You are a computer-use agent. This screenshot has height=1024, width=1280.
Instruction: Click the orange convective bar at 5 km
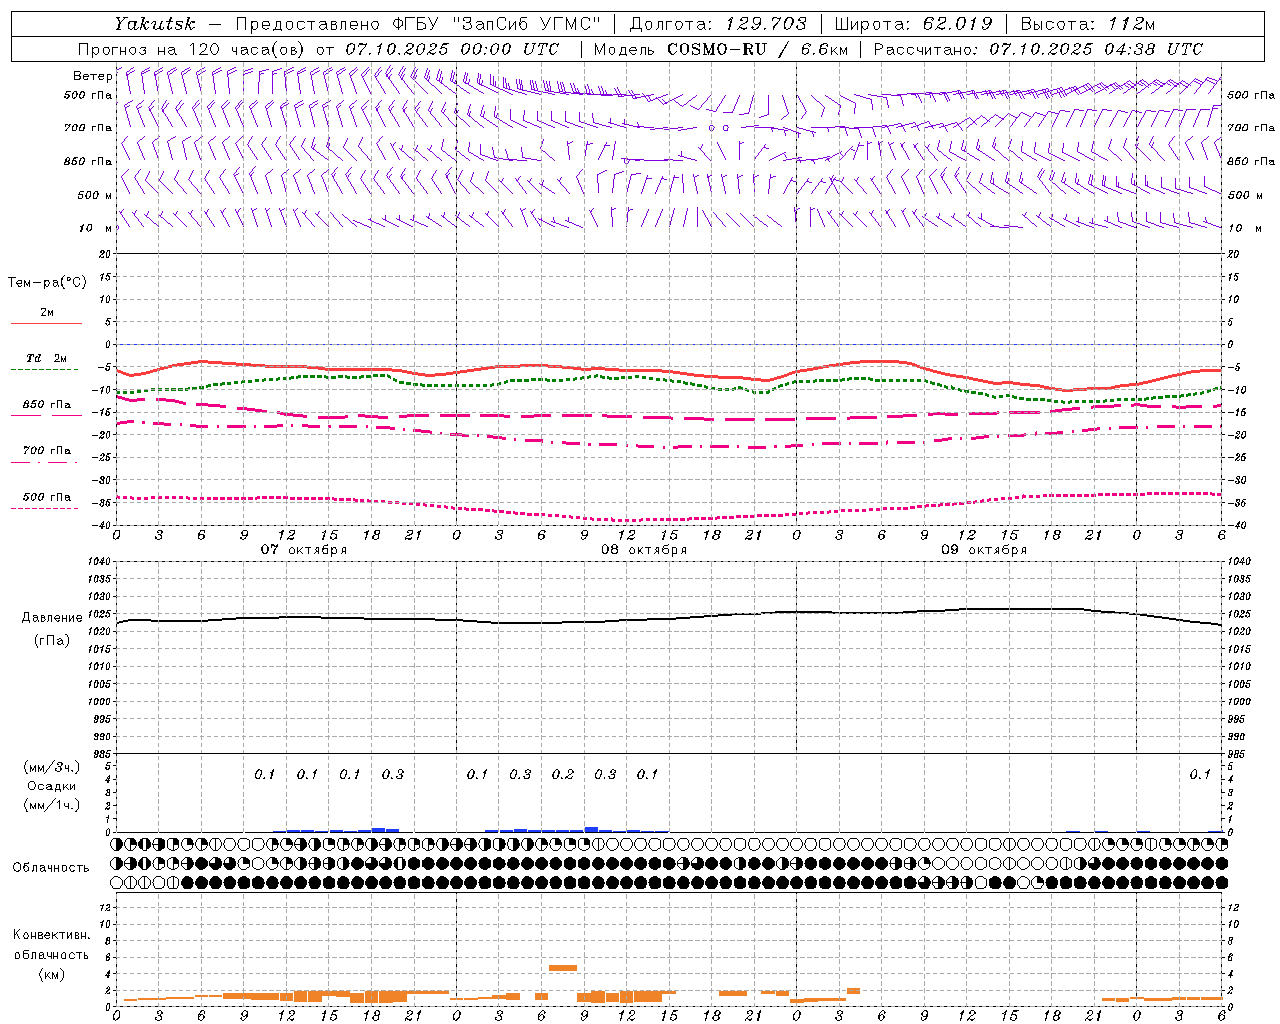click(563, 967)
